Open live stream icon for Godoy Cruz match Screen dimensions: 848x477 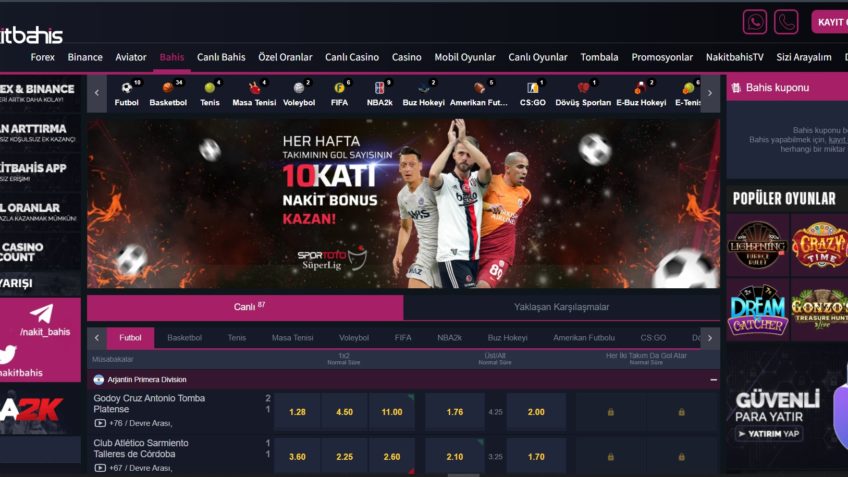100,423
